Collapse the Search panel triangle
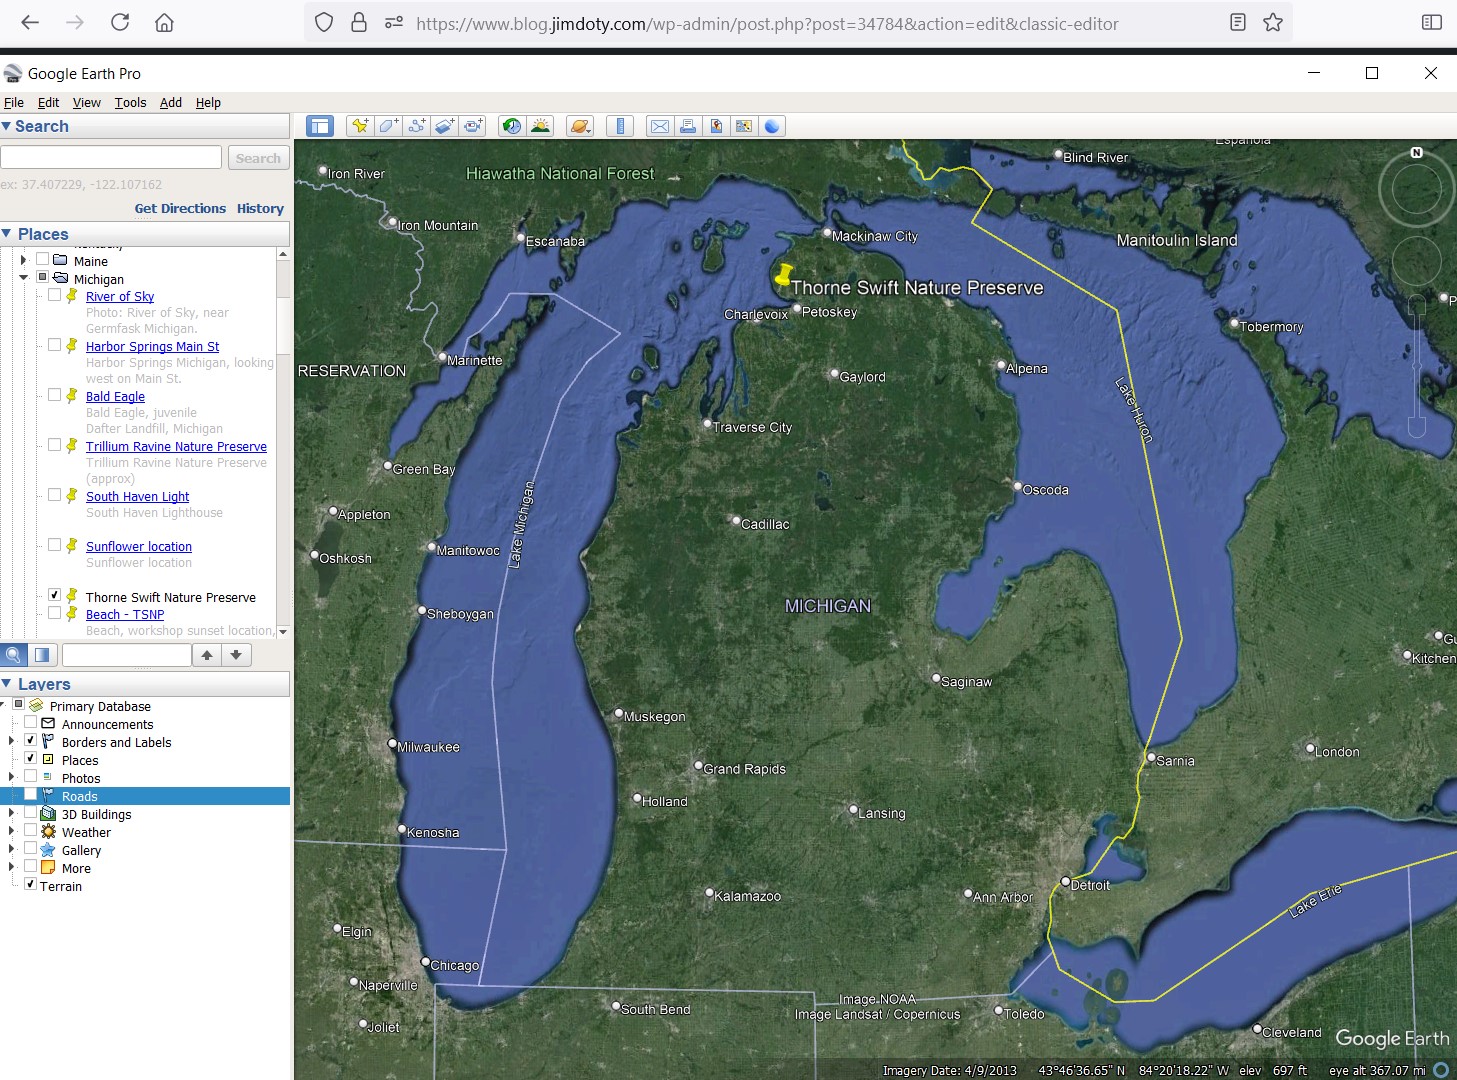Image resolution: width=1457 pixels, height=1080 pixels. click(7, 126)
